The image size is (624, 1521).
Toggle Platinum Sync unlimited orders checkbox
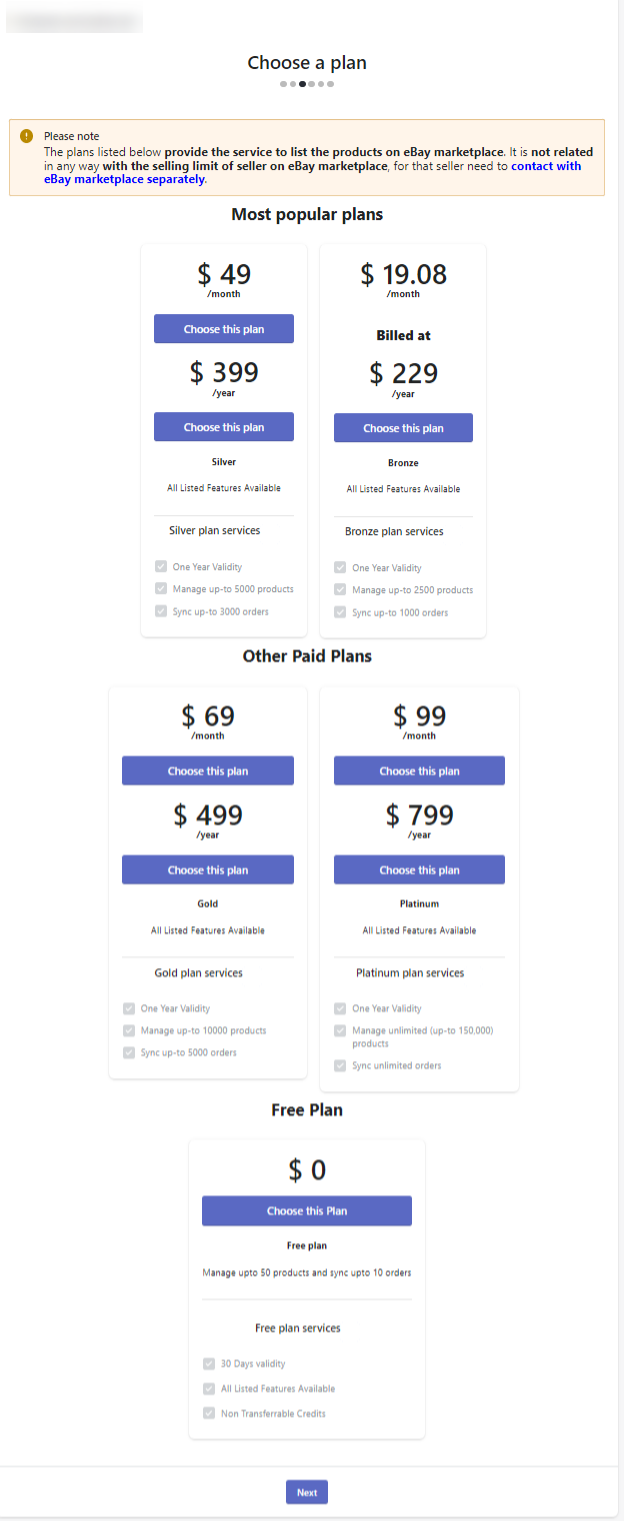pyautogui.click(x=340, y=1066)
